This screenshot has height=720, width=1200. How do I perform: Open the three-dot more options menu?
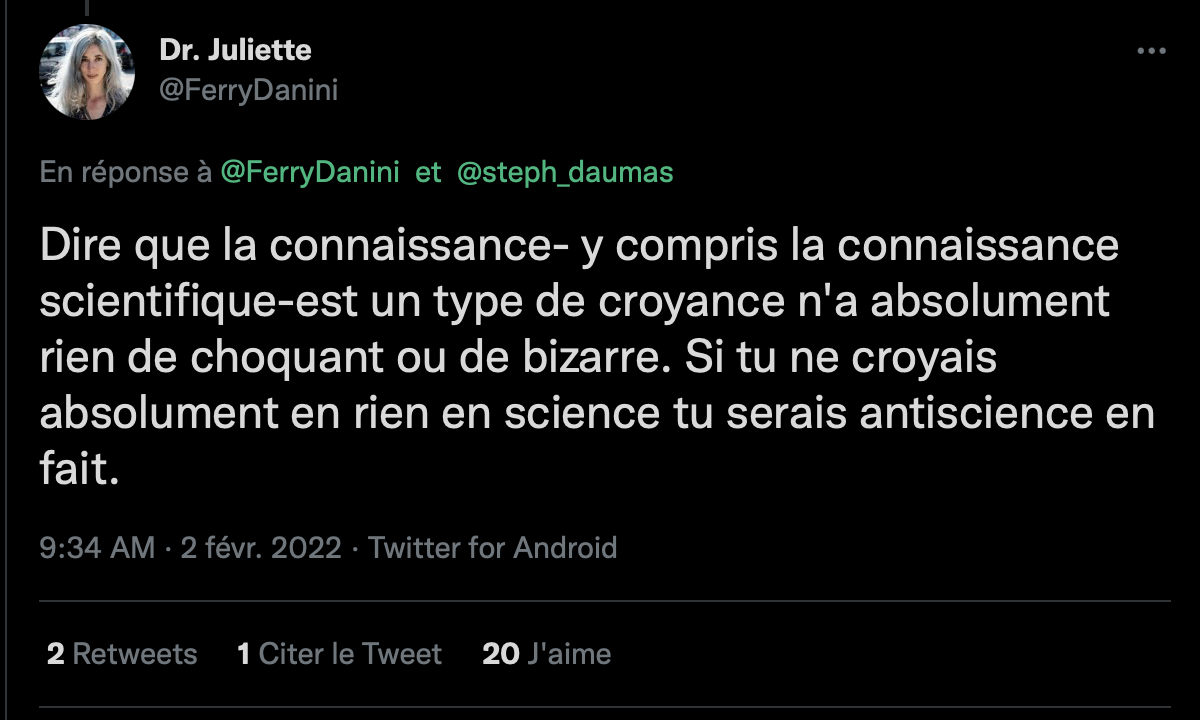pyautogui.click(x=1151, y=51)
